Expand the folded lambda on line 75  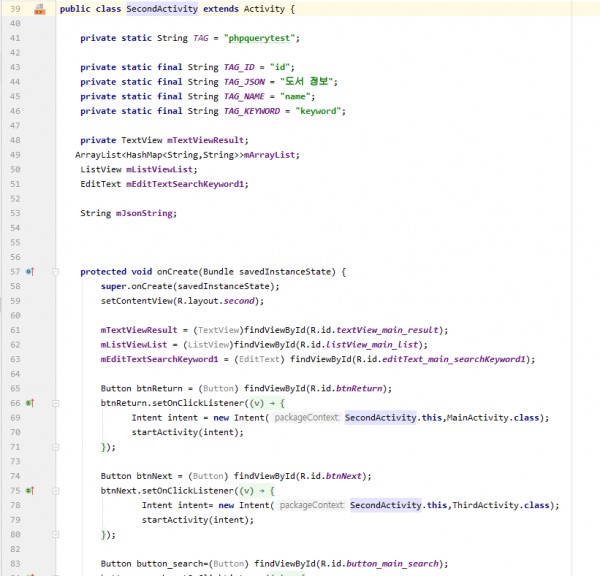[56, 491]
